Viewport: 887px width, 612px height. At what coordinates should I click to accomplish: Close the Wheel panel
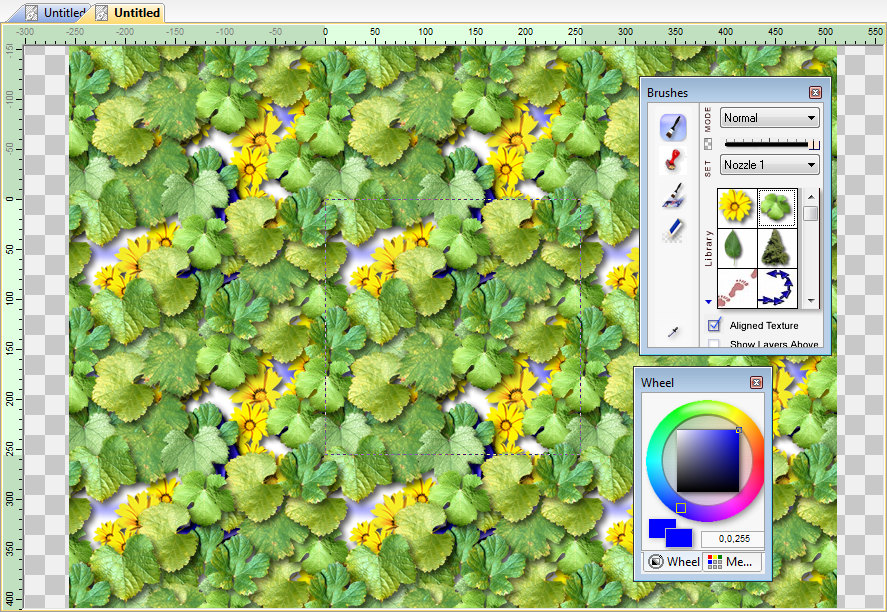(756, 382)
